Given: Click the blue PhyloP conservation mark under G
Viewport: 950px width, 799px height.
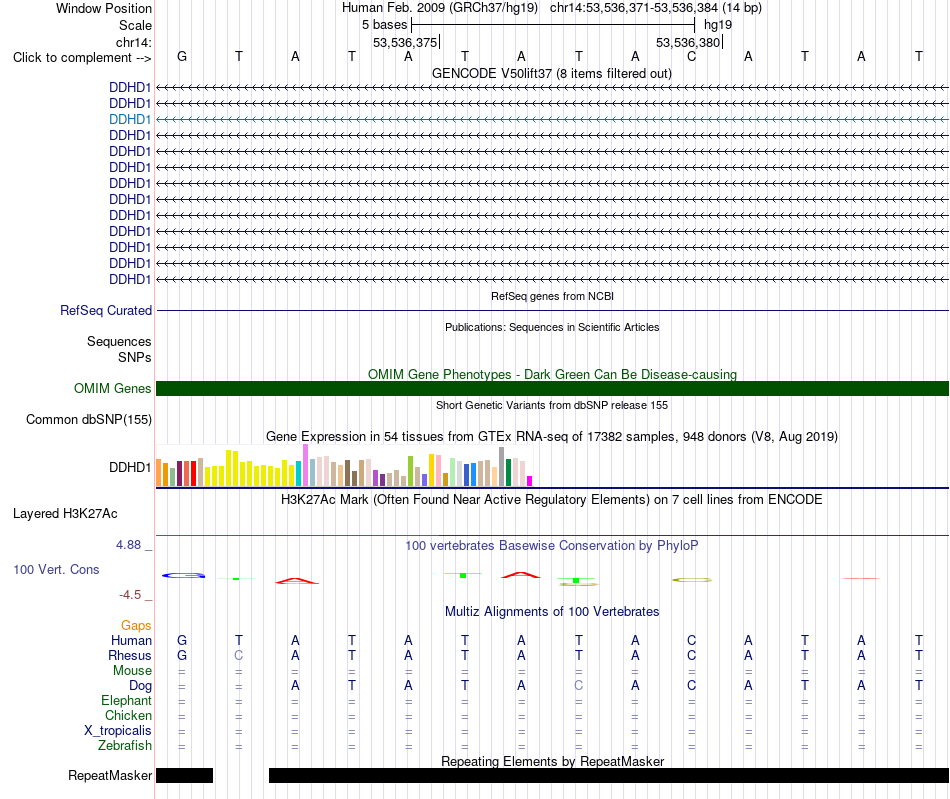Looking at the screenshot, I should [x=183, y=575].
